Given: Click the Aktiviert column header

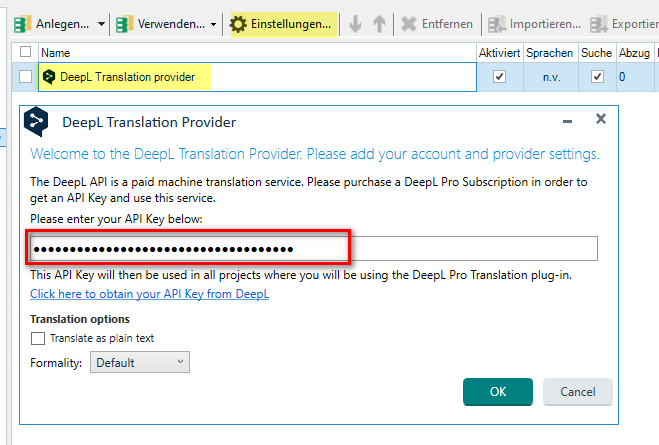Looking at the screenshot, I should [x=500, y=53].
